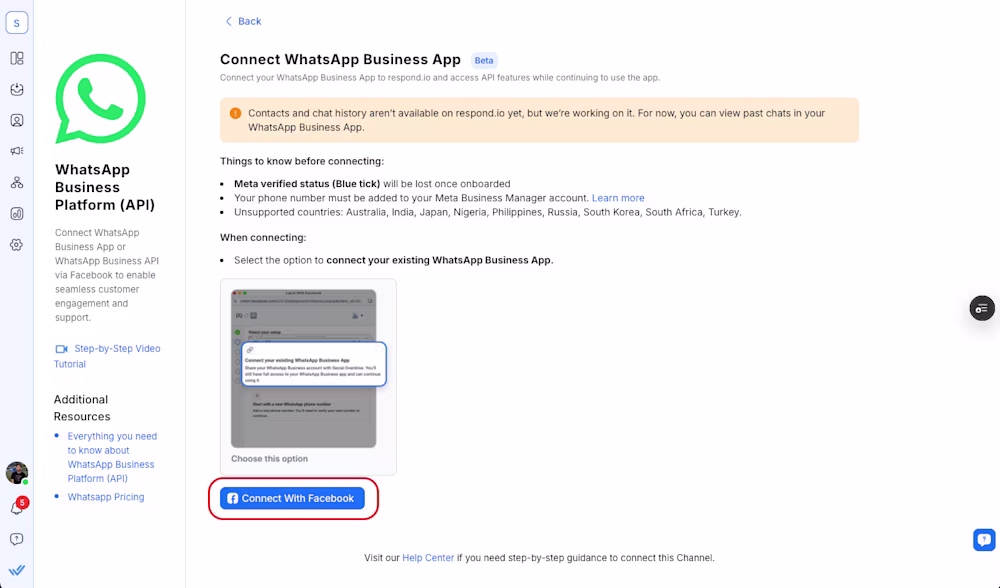Screen dimensions: 1000x588
Task: Open the Reports chart icon
Action: click(x=17, y=214)
